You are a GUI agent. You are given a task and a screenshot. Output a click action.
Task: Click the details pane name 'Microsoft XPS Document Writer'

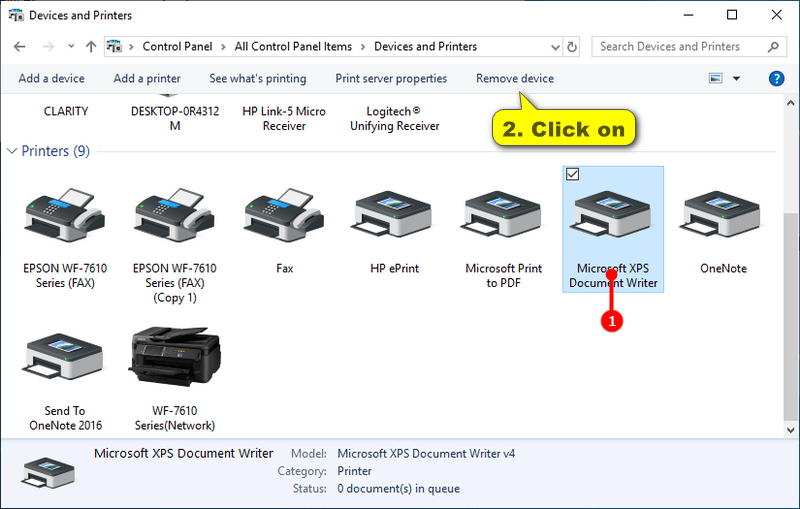tap(184, 453)
